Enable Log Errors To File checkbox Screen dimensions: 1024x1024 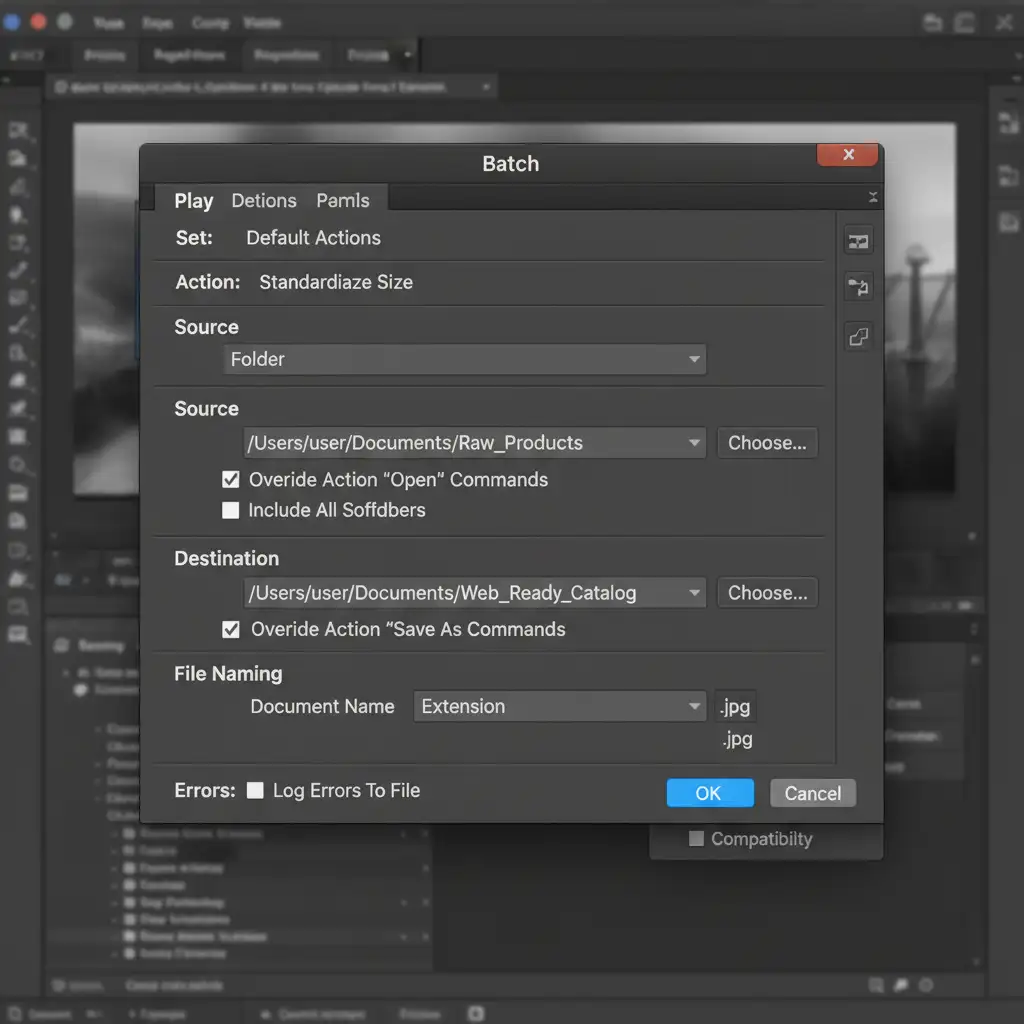[x=256, y=790]
